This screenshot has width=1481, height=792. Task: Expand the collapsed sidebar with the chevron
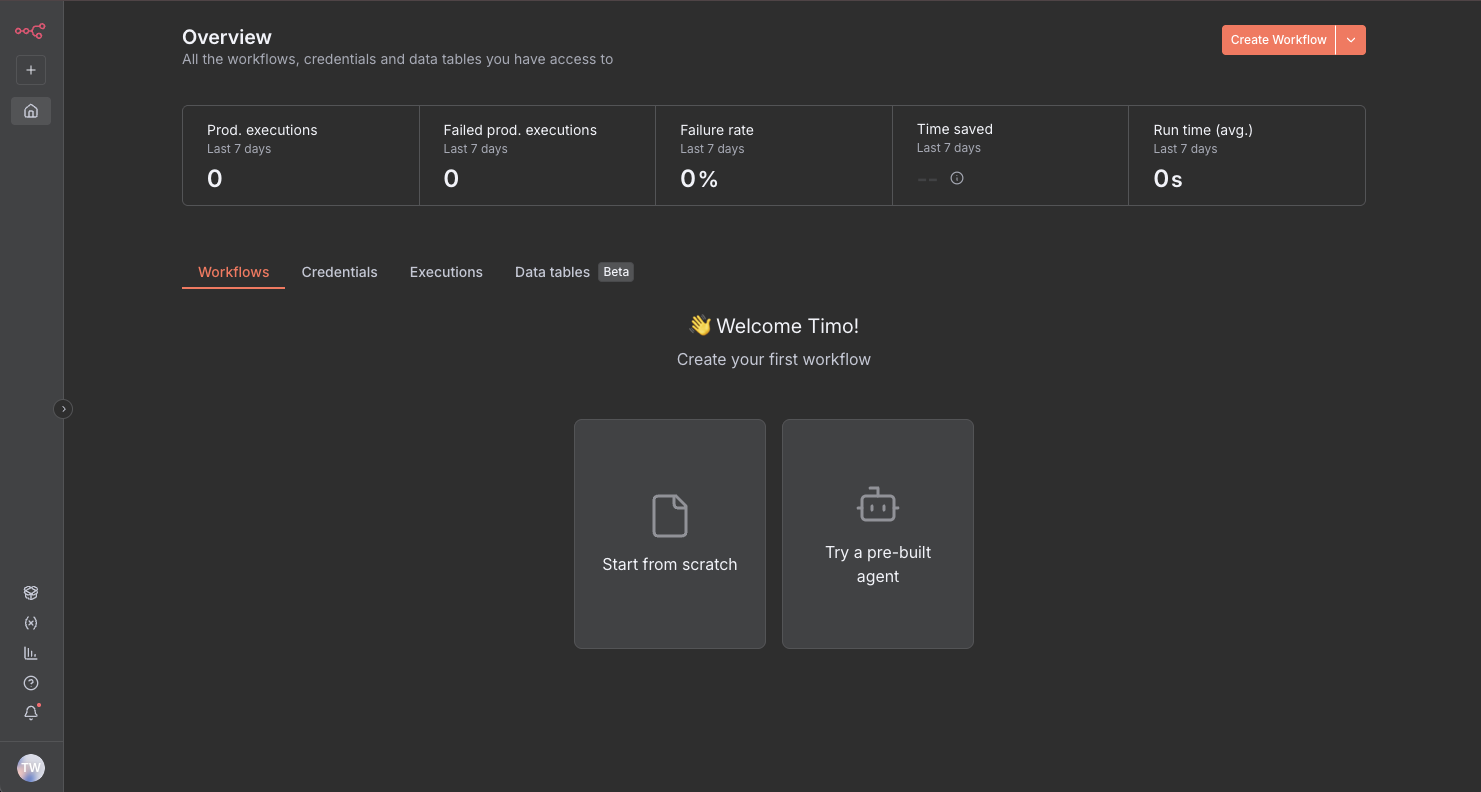click(x=63, y=409)
